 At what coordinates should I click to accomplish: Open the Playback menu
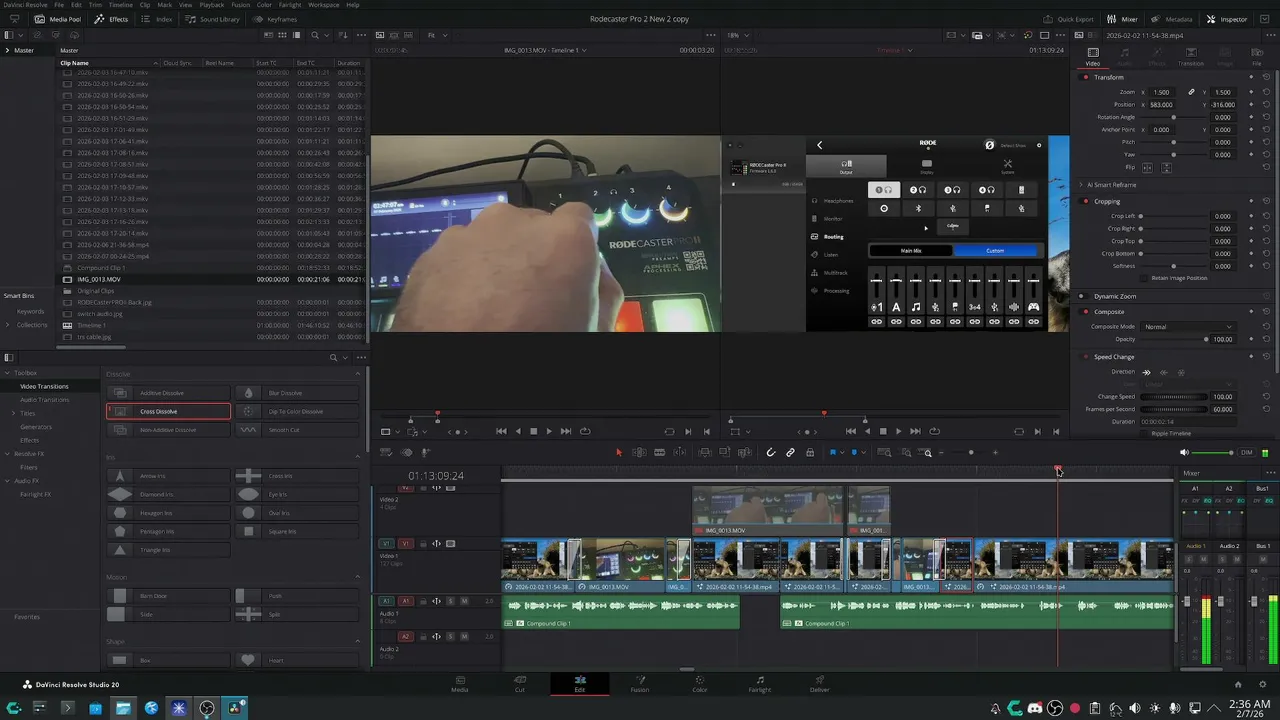[212, 5]
